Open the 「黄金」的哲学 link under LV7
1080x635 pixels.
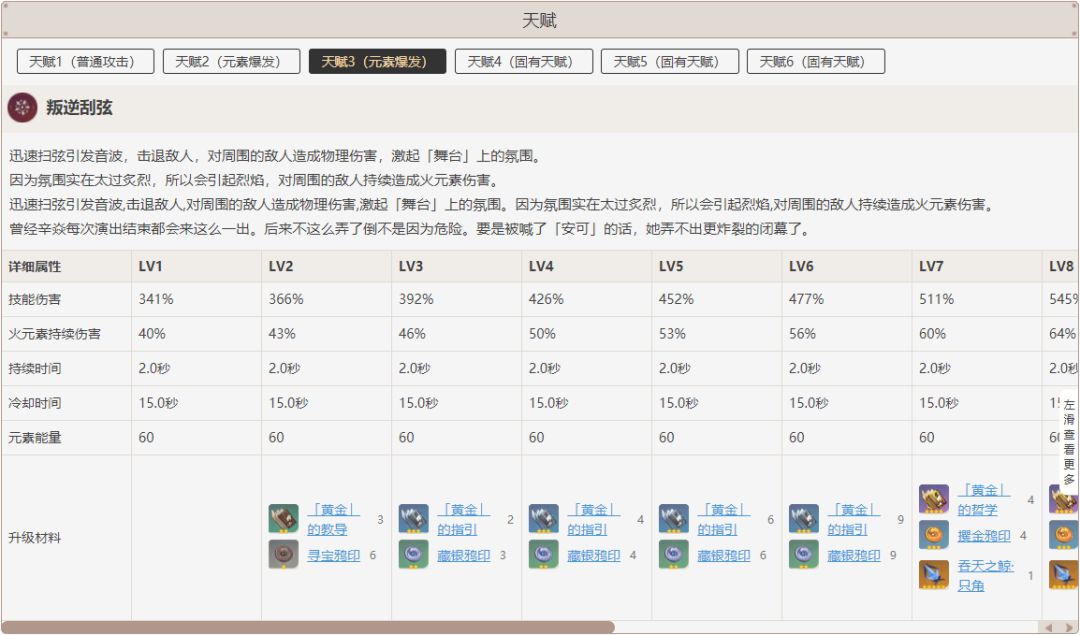click(x=984, y=500)
